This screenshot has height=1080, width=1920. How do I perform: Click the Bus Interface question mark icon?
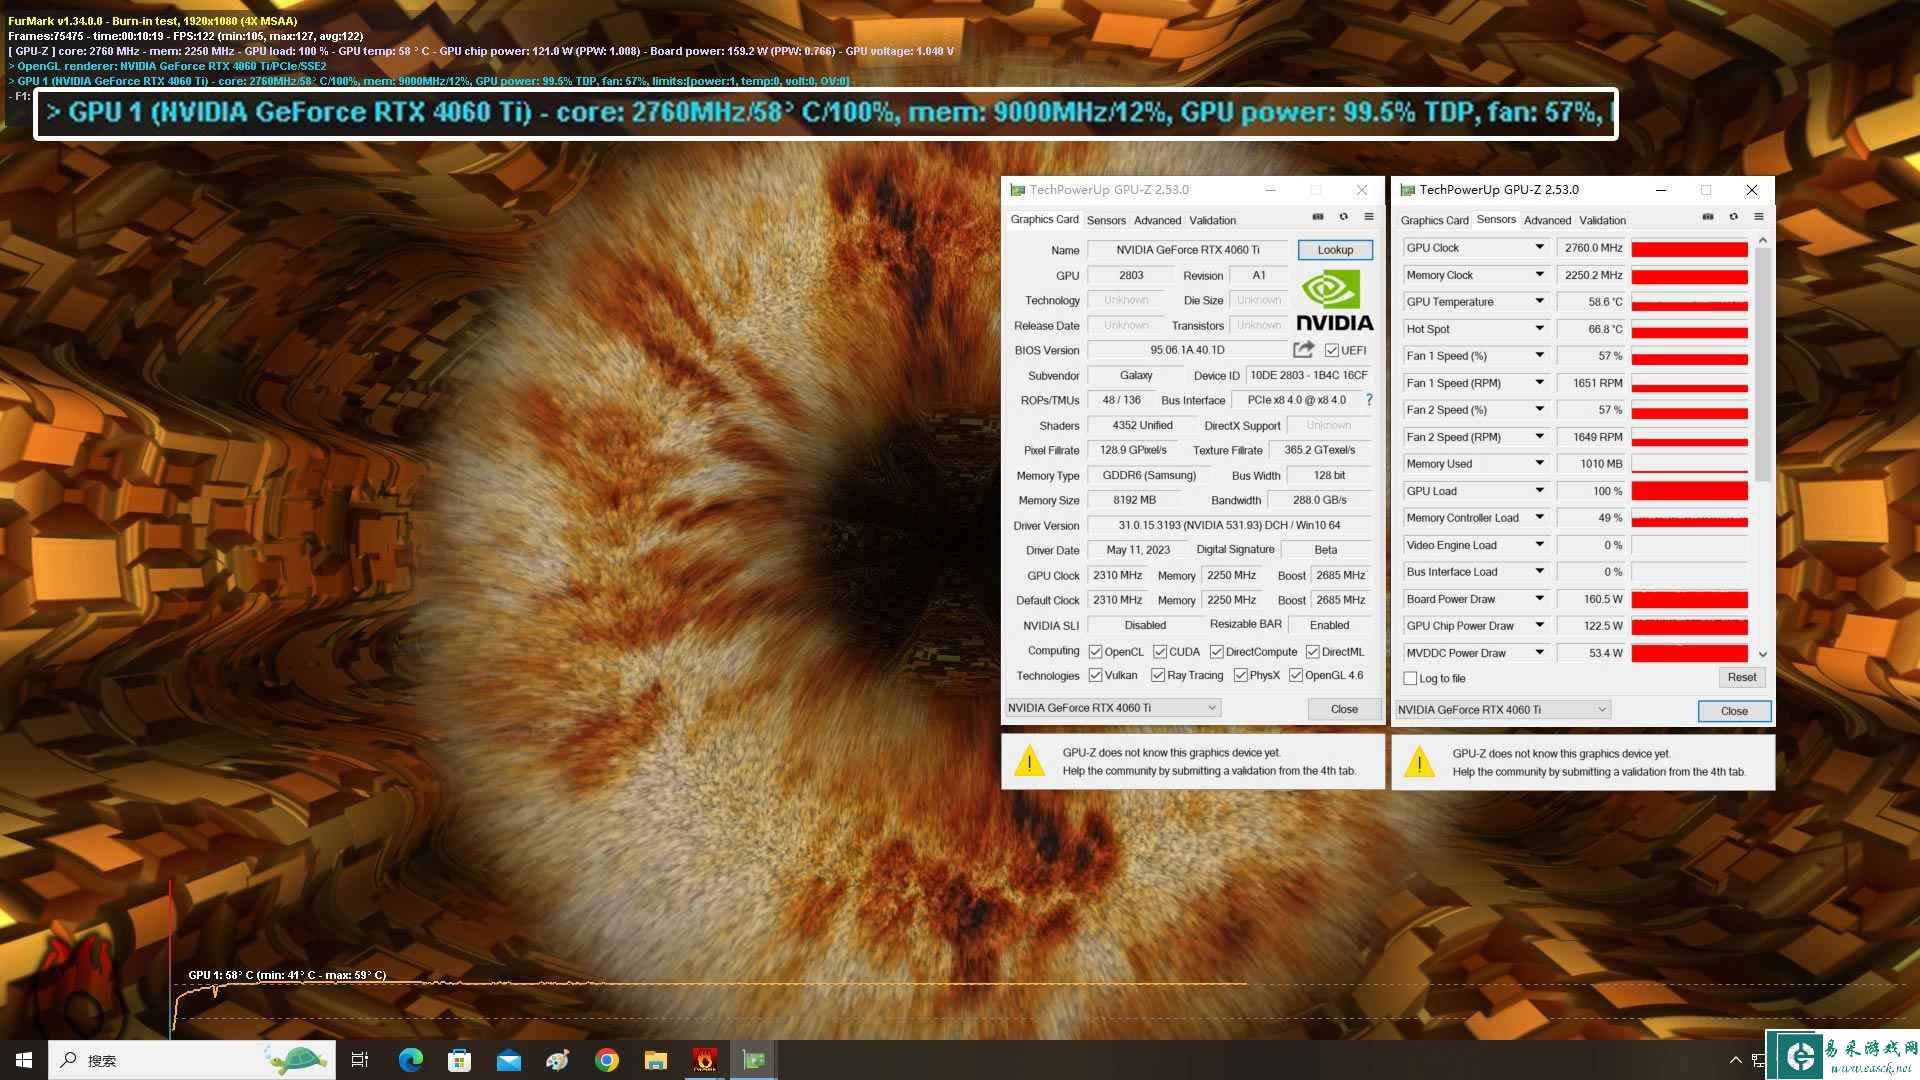click(x=1369, y=400)
